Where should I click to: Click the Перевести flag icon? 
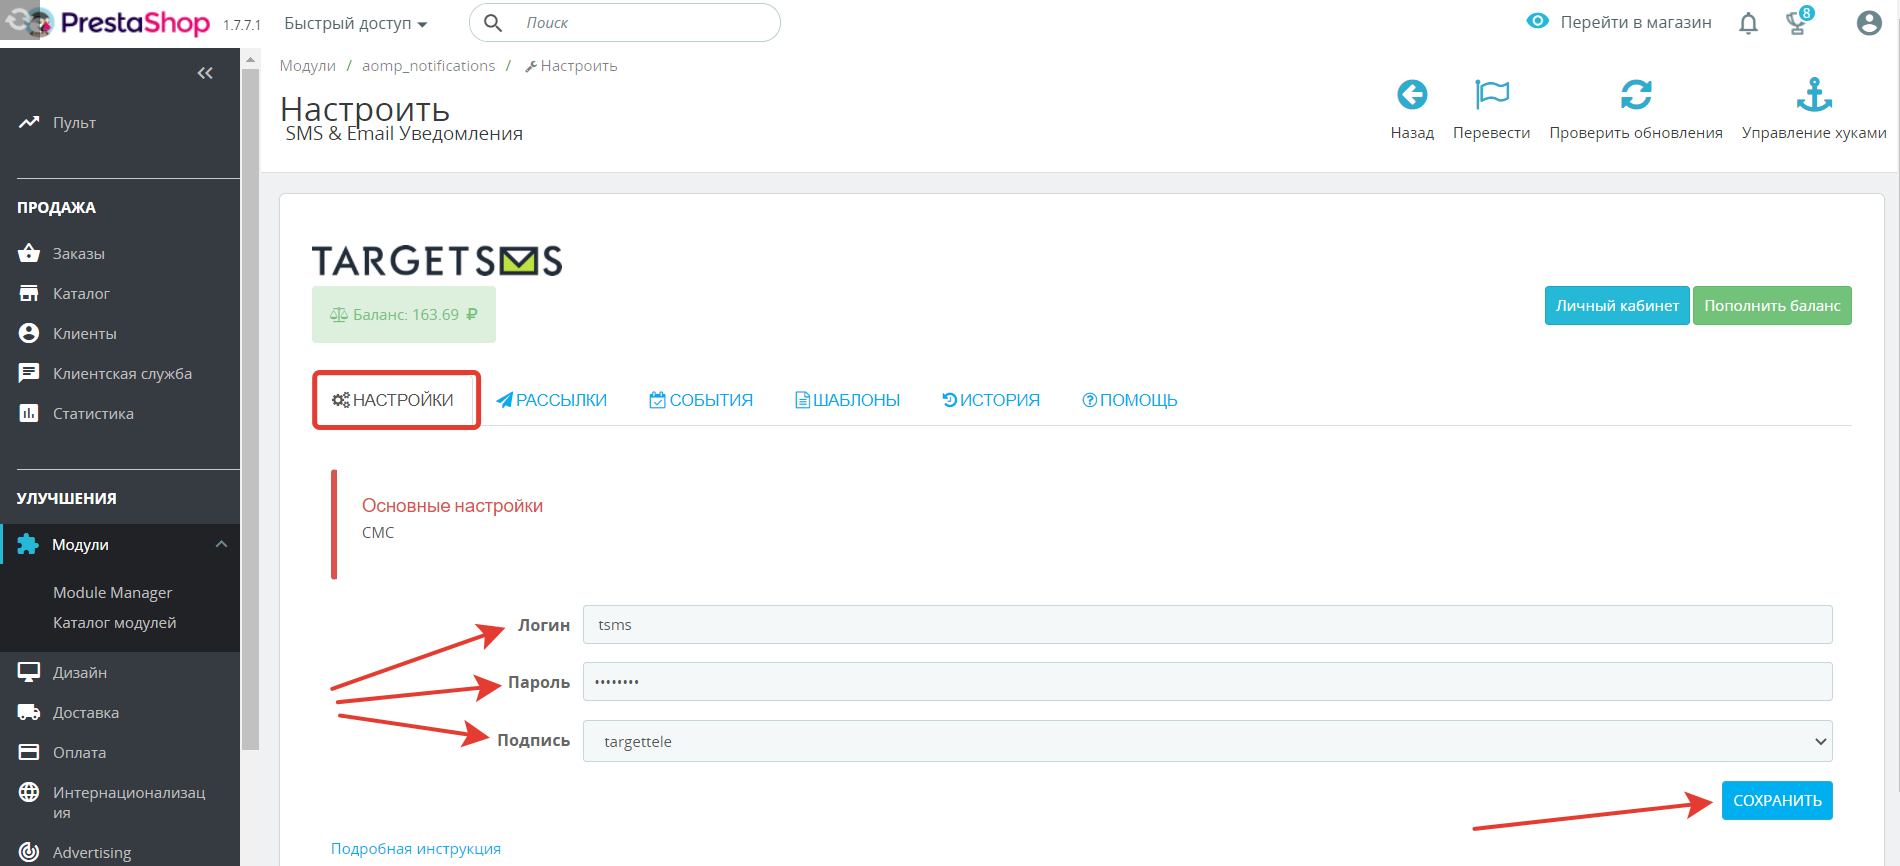pyautogui.click(x=1492, y=95)
